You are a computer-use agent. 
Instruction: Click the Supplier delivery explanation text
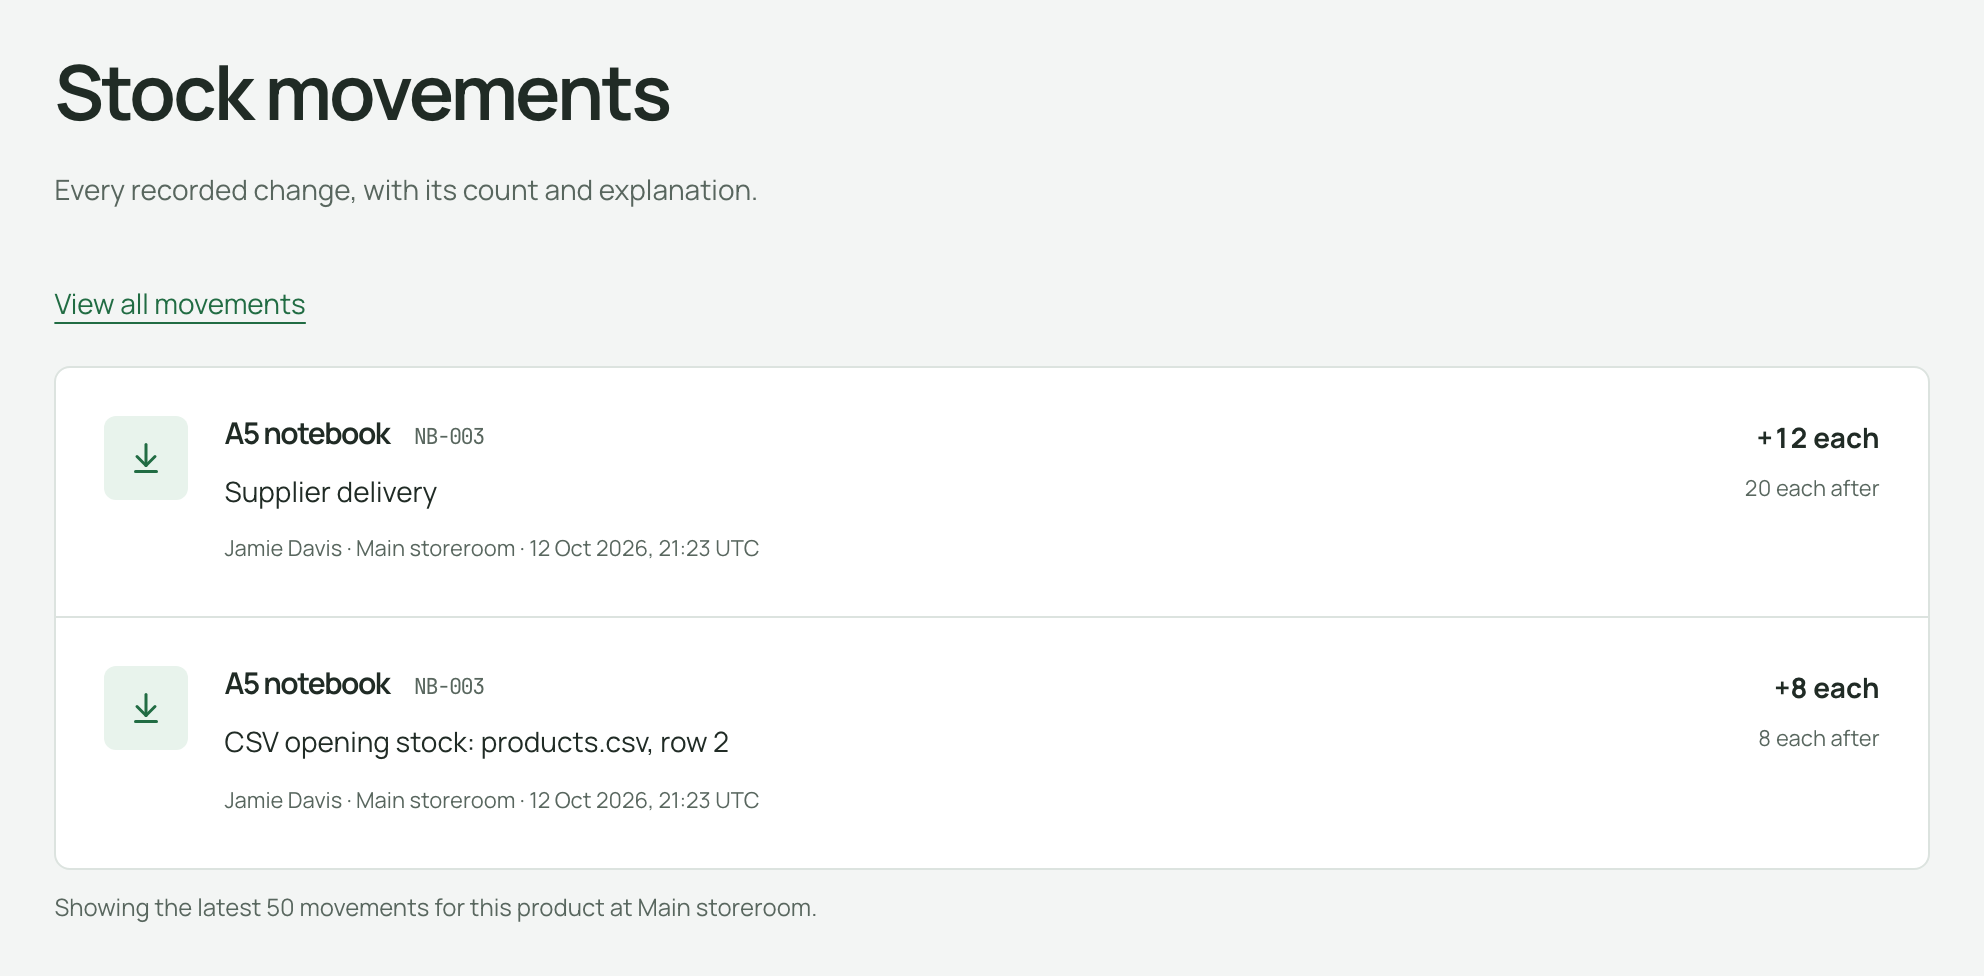coord(331,492)
